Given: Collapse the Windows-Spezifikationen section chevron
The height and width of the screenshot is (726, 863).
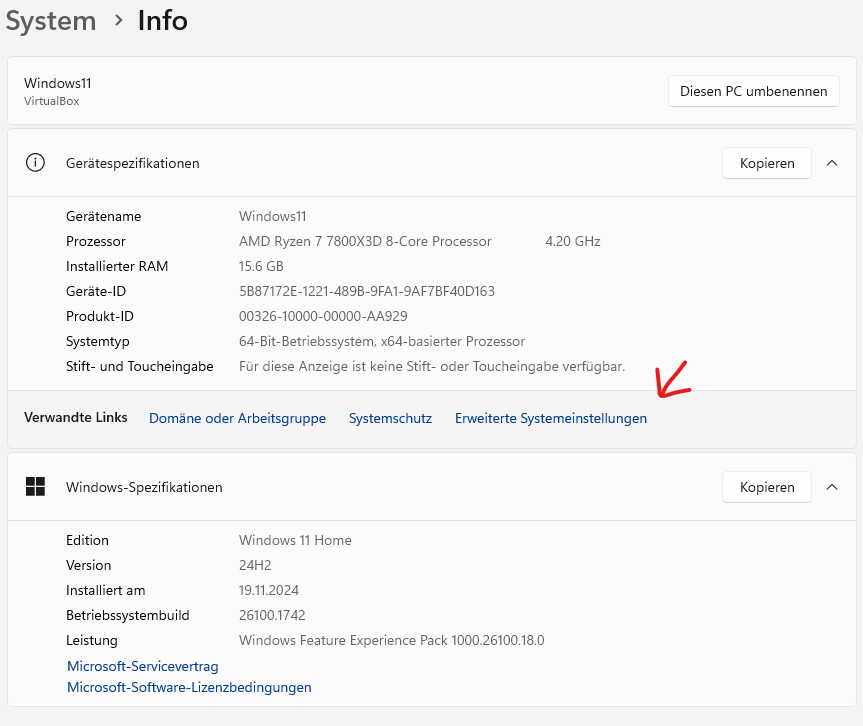Looking at the screenshot, I should [x=832, y=487].
